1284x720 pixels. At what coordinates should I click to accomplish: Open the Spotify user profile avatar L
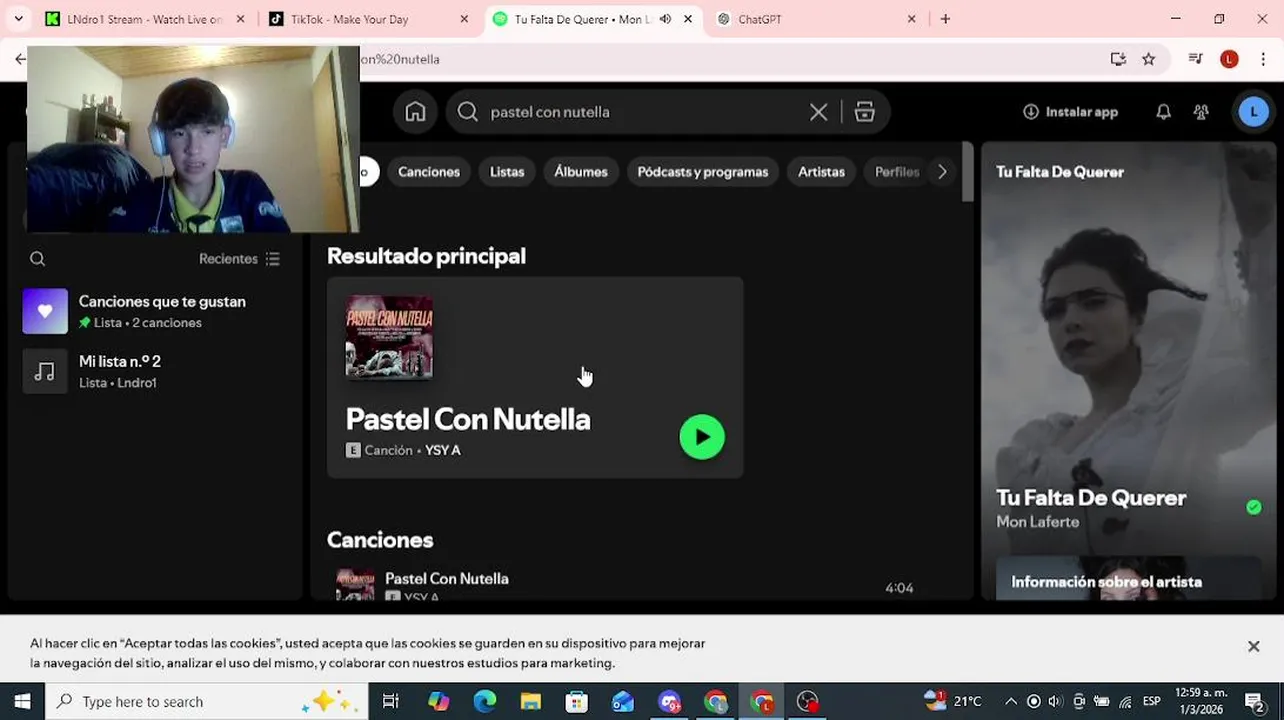point(1254,112)
